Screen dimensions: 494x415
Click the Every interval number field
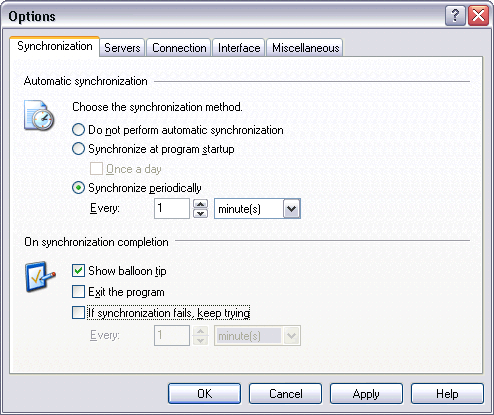(x=172, y=209)
